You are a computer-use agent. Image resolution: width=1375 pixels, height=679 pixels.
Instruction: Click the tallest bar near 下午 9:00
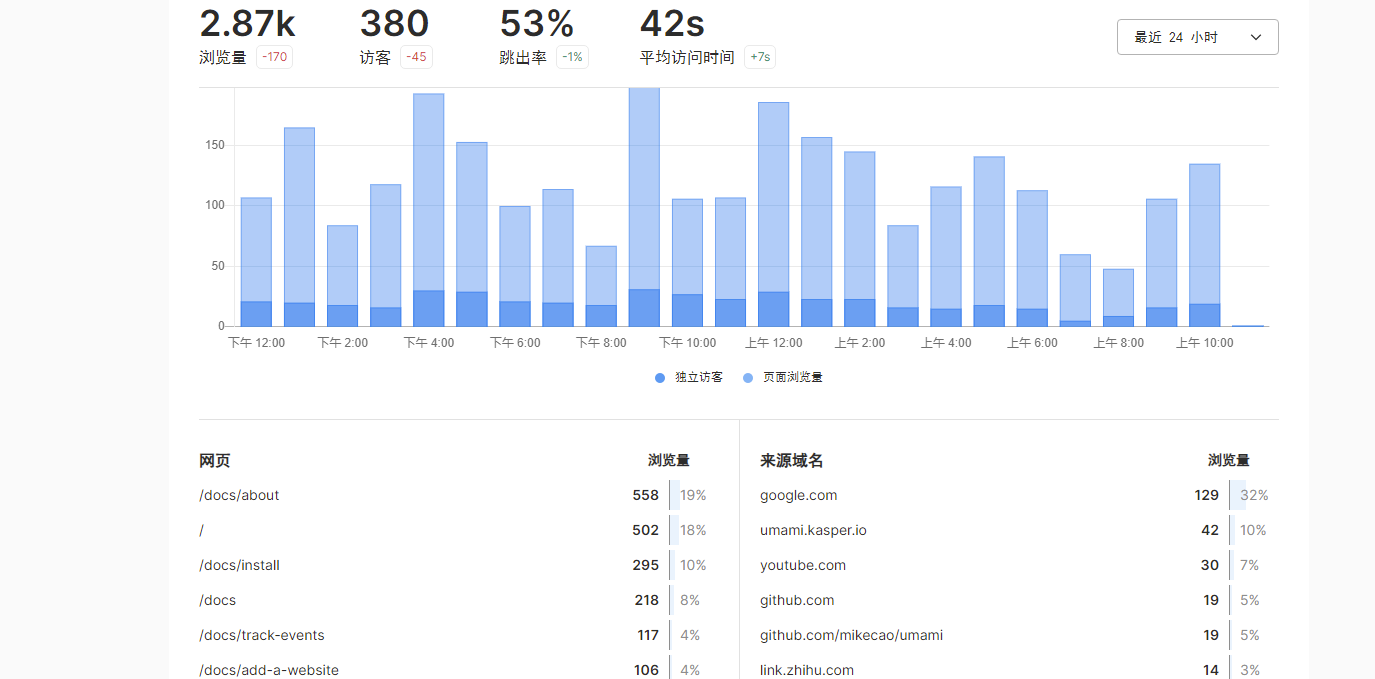[644, 200]
